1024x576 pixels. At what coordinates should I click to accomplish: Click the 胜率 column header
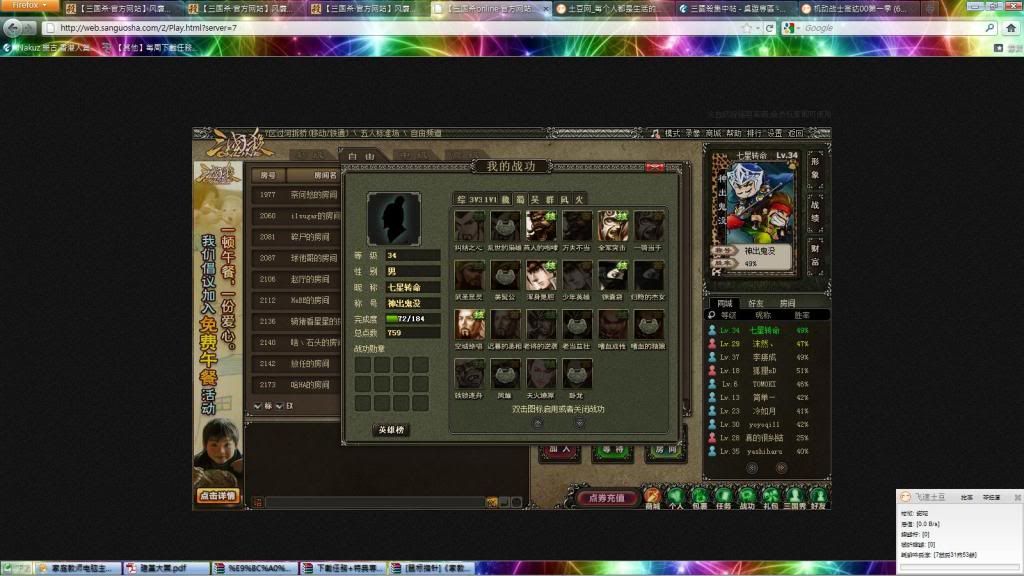point(801,315)
